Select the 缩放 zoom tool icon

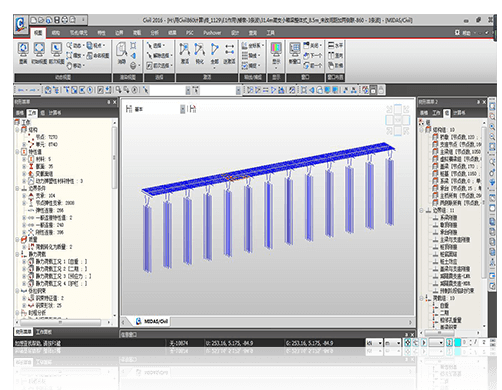[69, 55]
